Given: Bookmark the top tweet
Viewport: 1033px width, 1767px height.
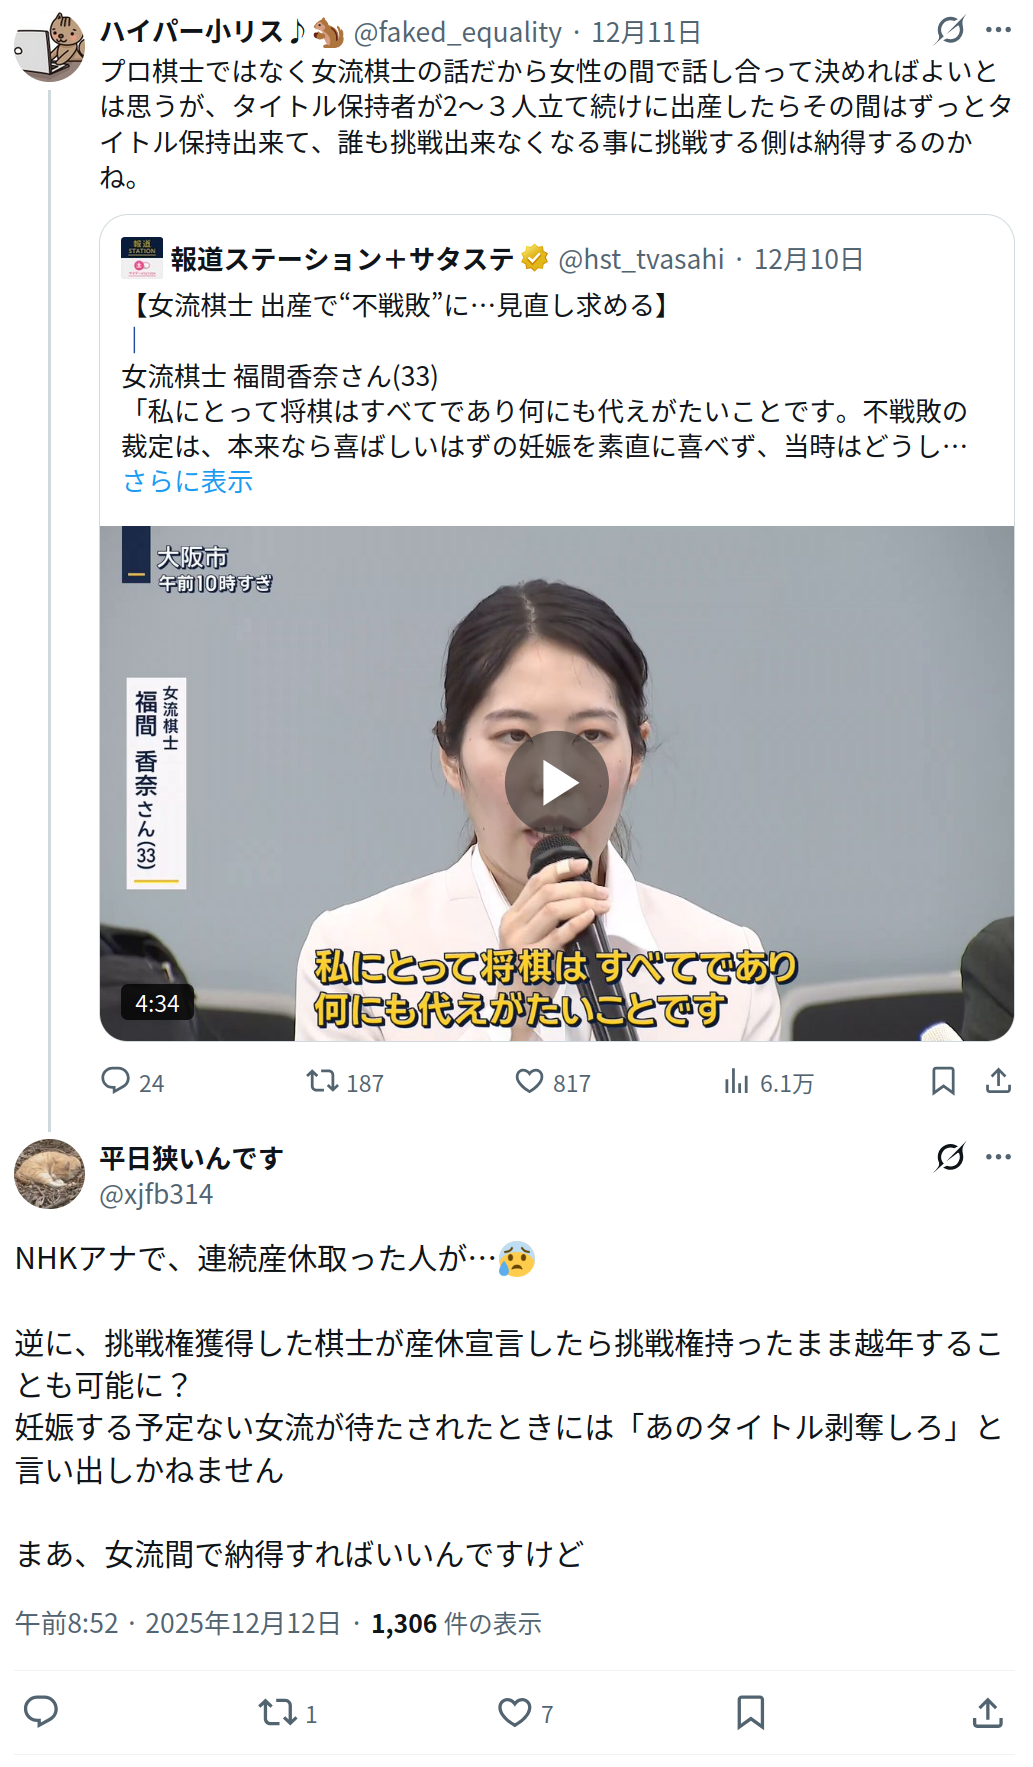Looking at the screenshot, I should pos(943,1081).
